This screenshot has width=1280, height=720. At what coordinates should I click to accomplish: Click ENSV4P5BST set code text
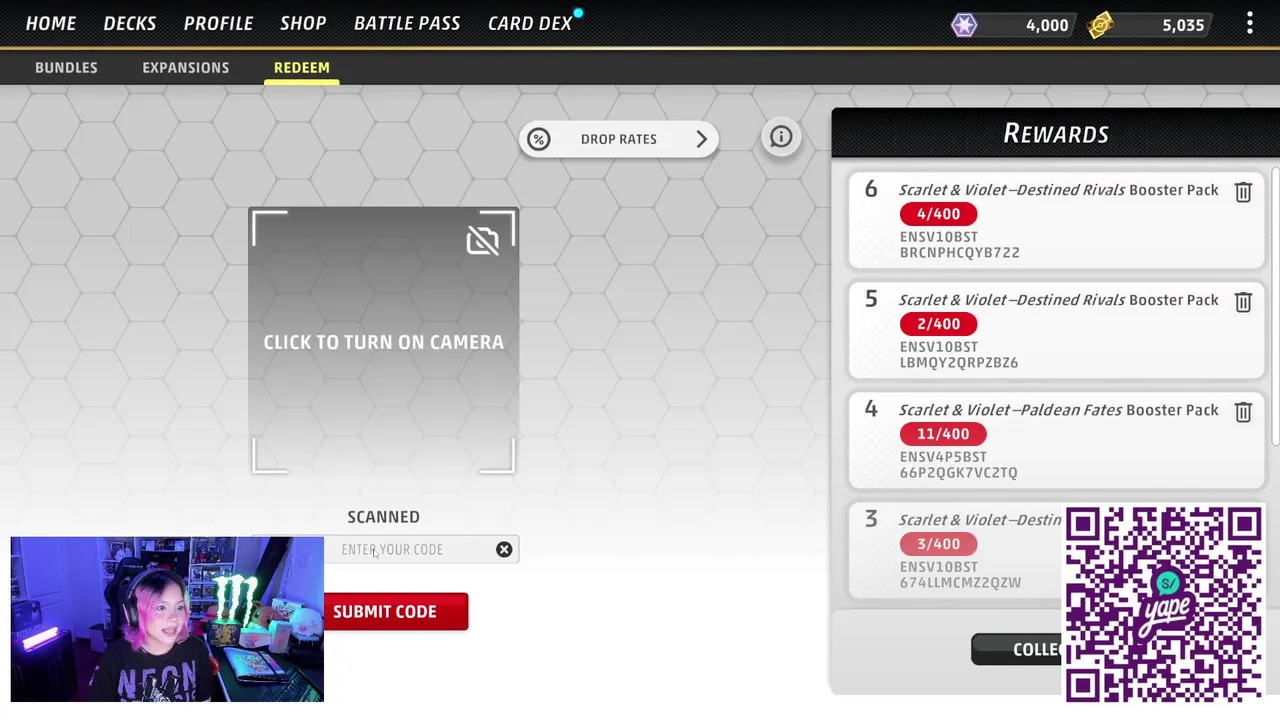(943, 457)
